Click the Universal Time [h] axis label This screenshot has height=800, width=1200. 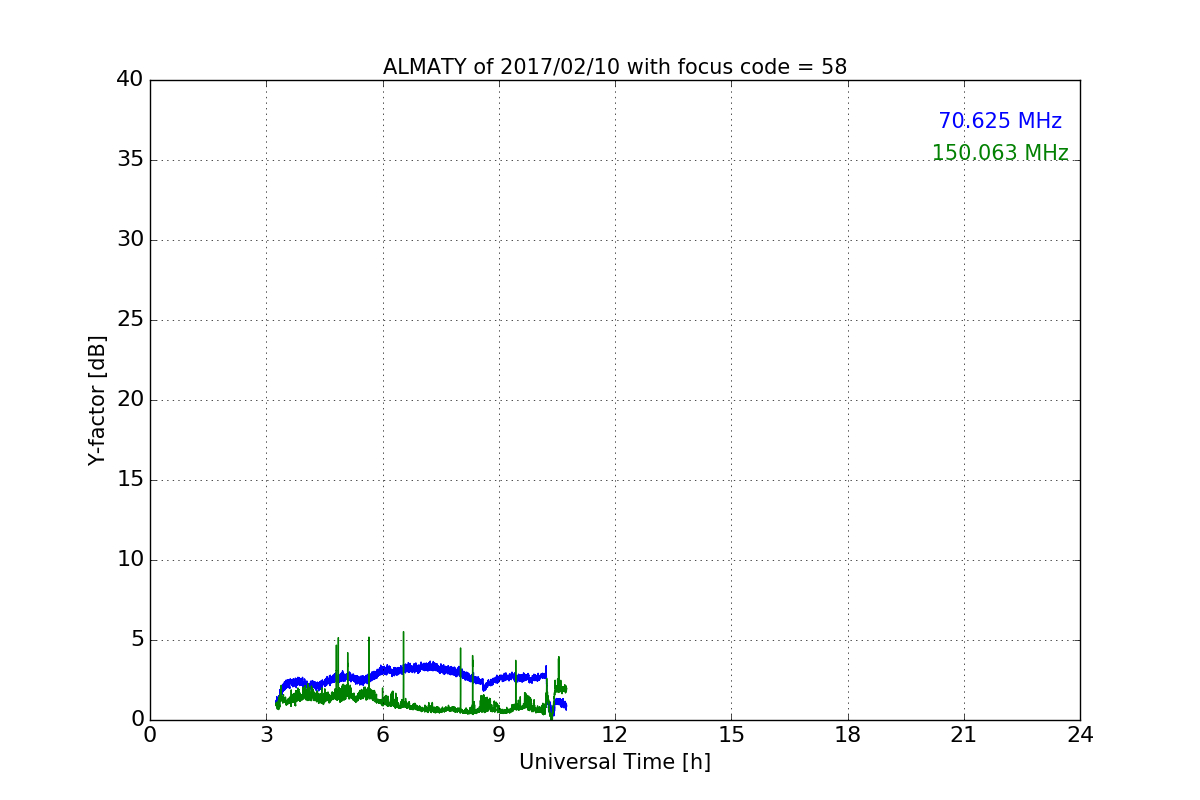pyautogui.click(x=615, y=762)
